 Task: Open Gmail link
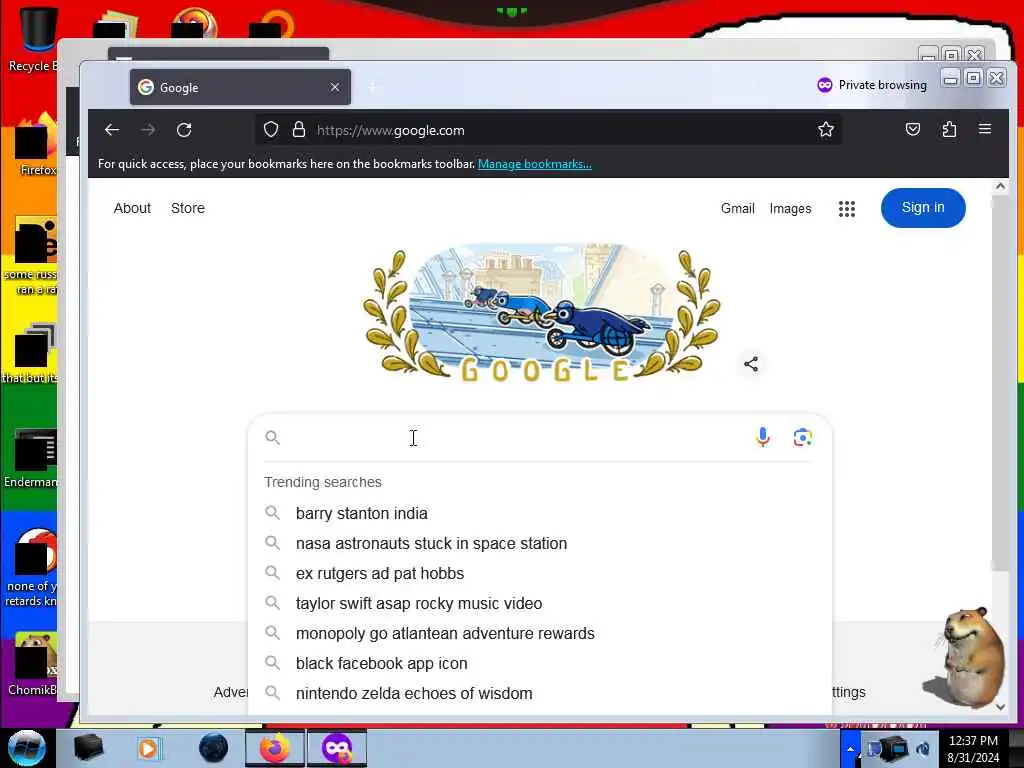(737, 208)
